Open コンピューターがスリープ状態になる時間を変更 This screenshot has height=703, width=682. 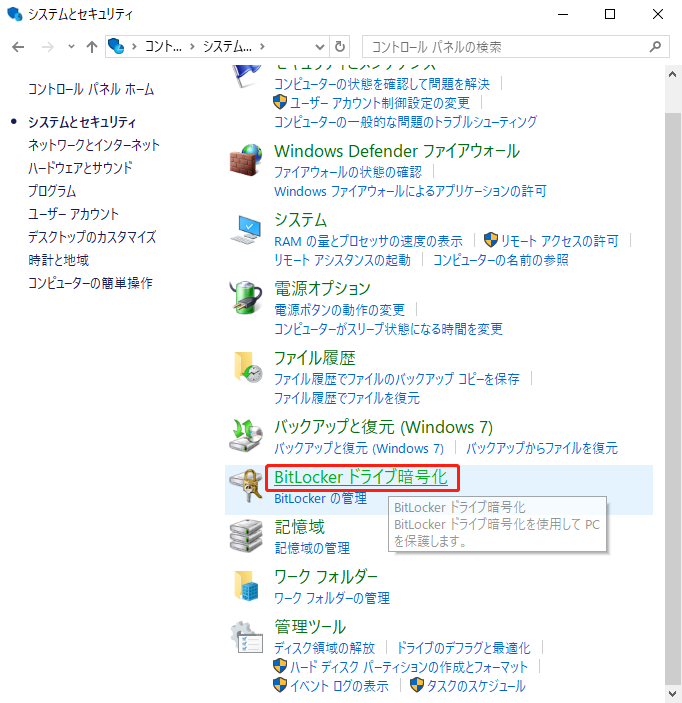point(388,329)
